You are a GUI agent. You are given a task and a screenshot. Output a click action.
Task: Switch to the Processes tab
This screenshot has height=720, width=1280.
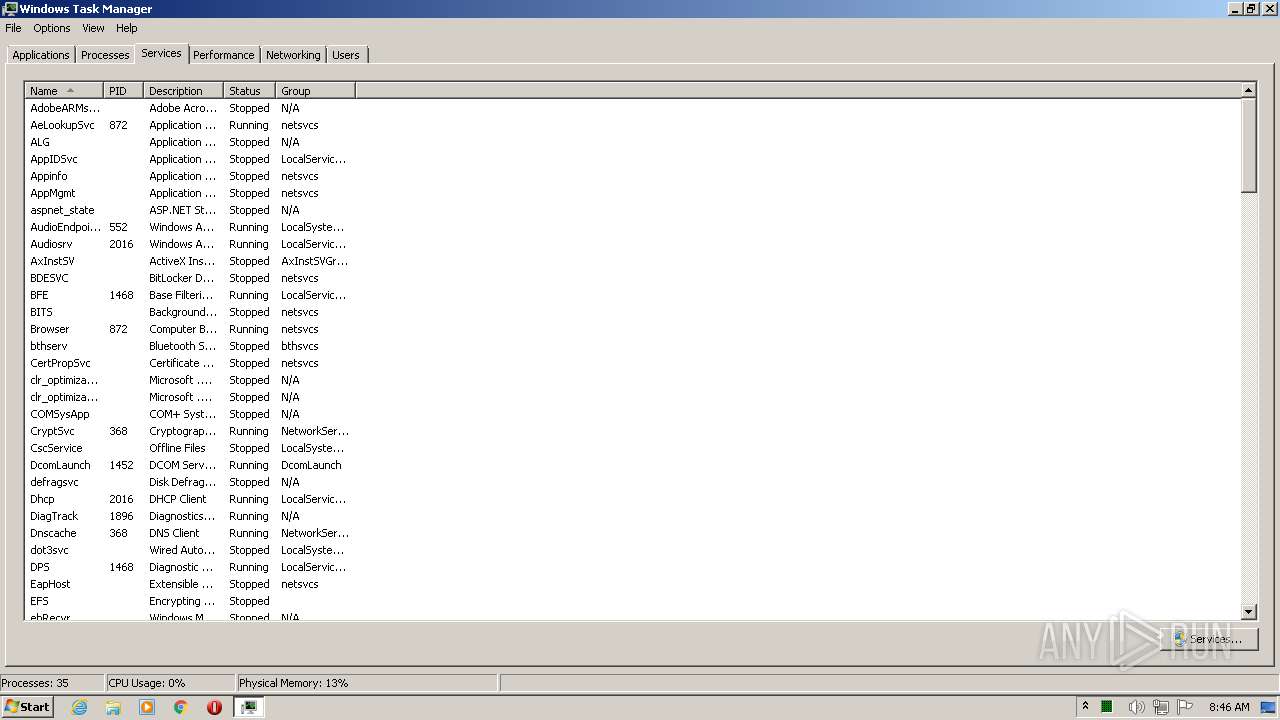pyautogui.click(x=105, y=55)
